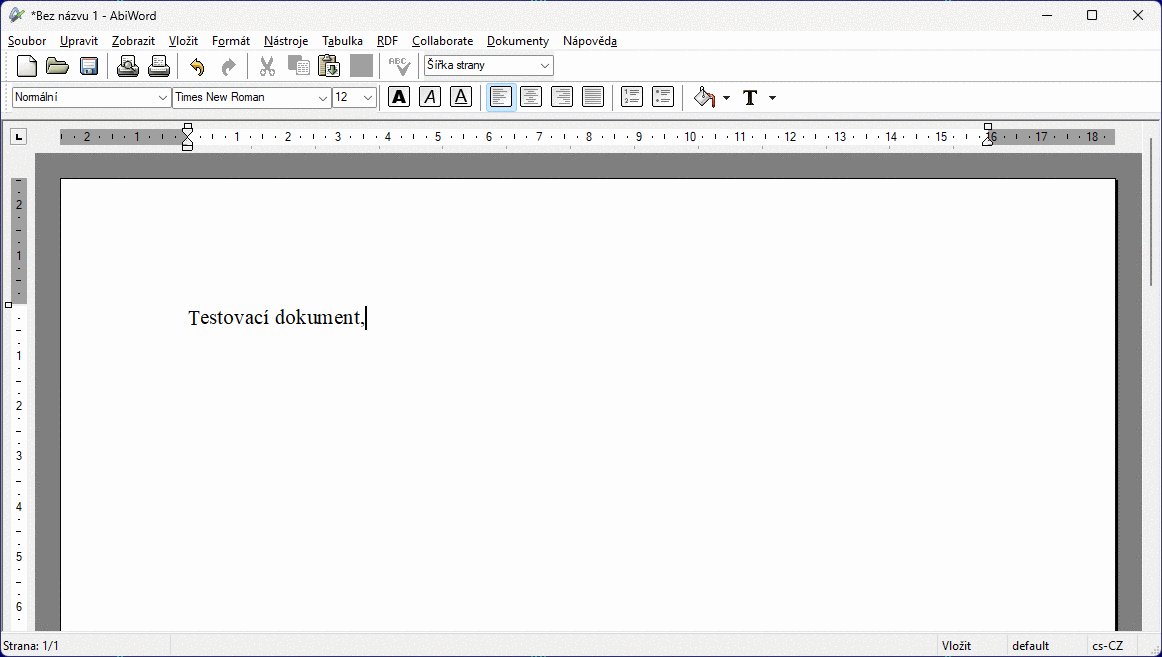Apply font color with the T icon
The height and width of the screenshot is (657, 1162).
pos(750,97)
